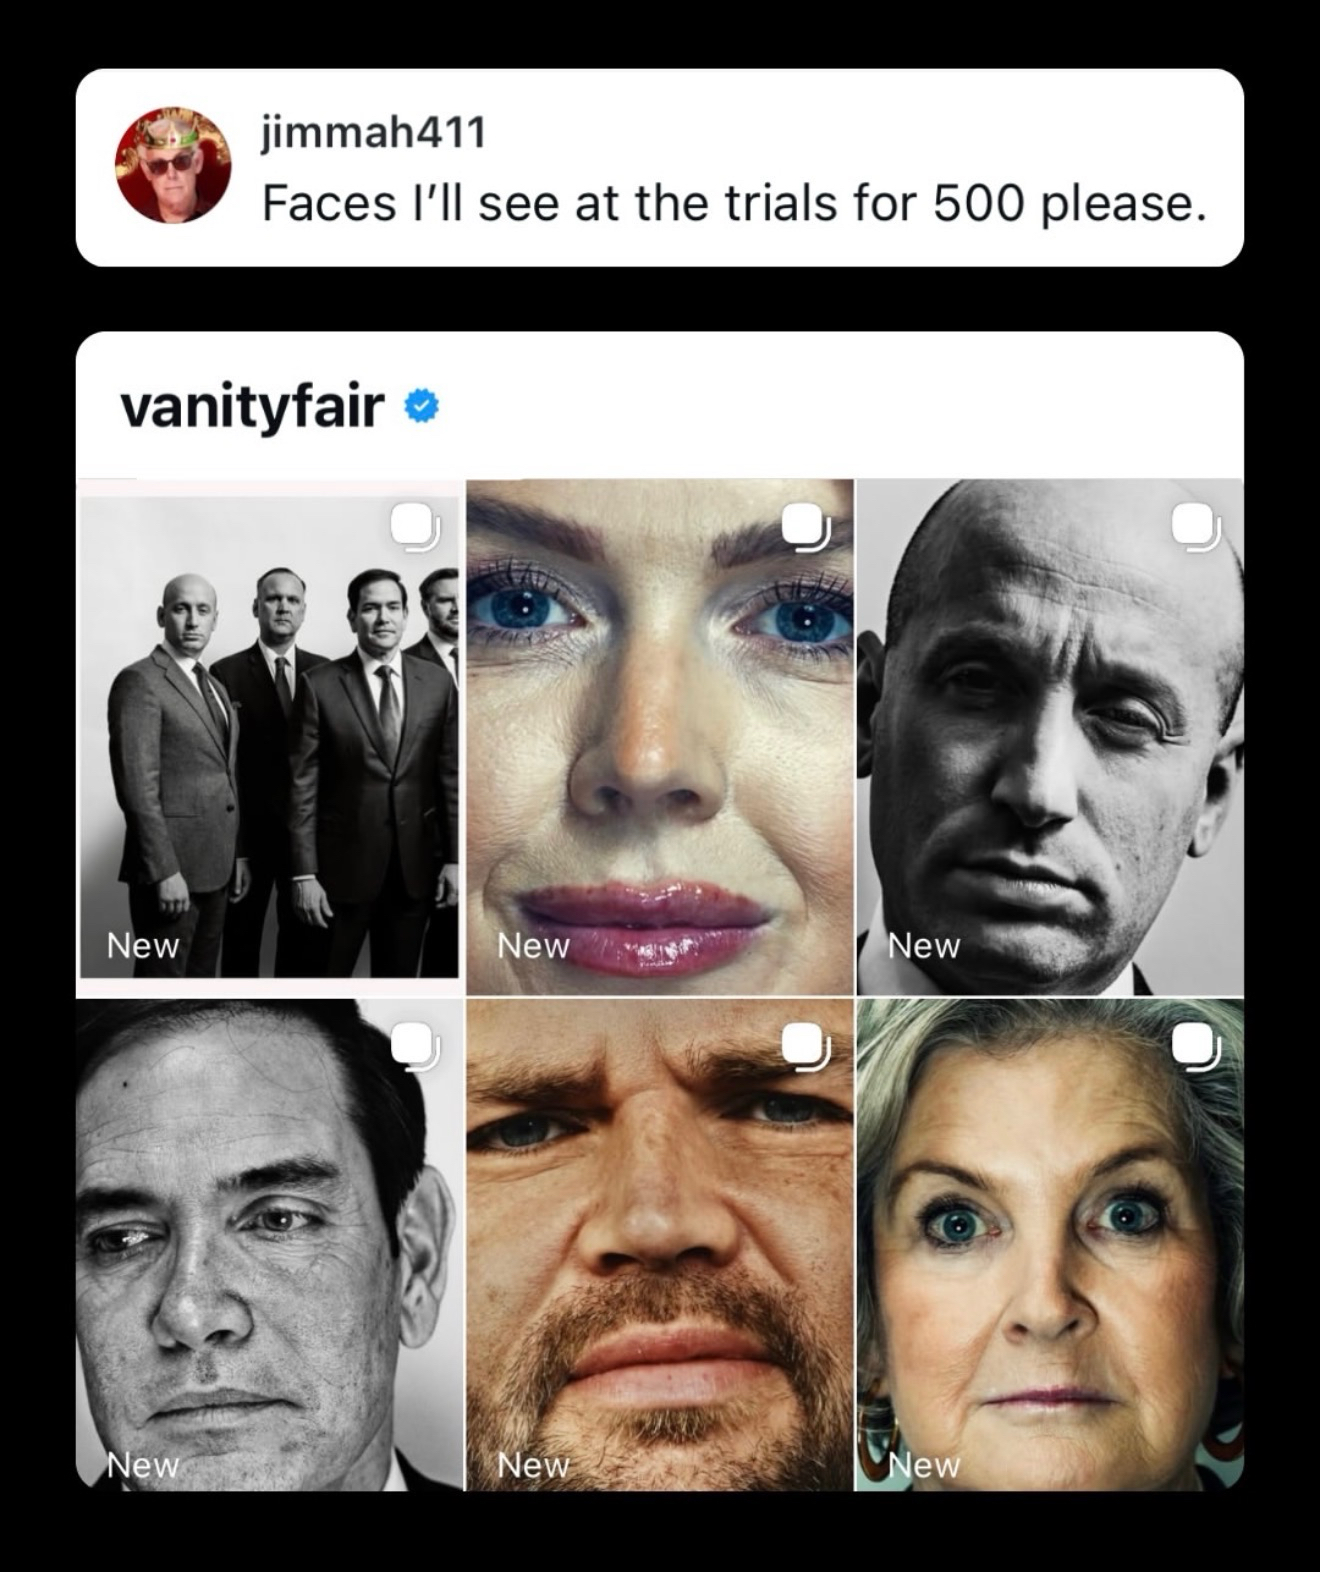This screenshot has width=1320, height=1572.
Task: Click carousel icon on gray-haired woman post
Action: tap(1196, 1046)
